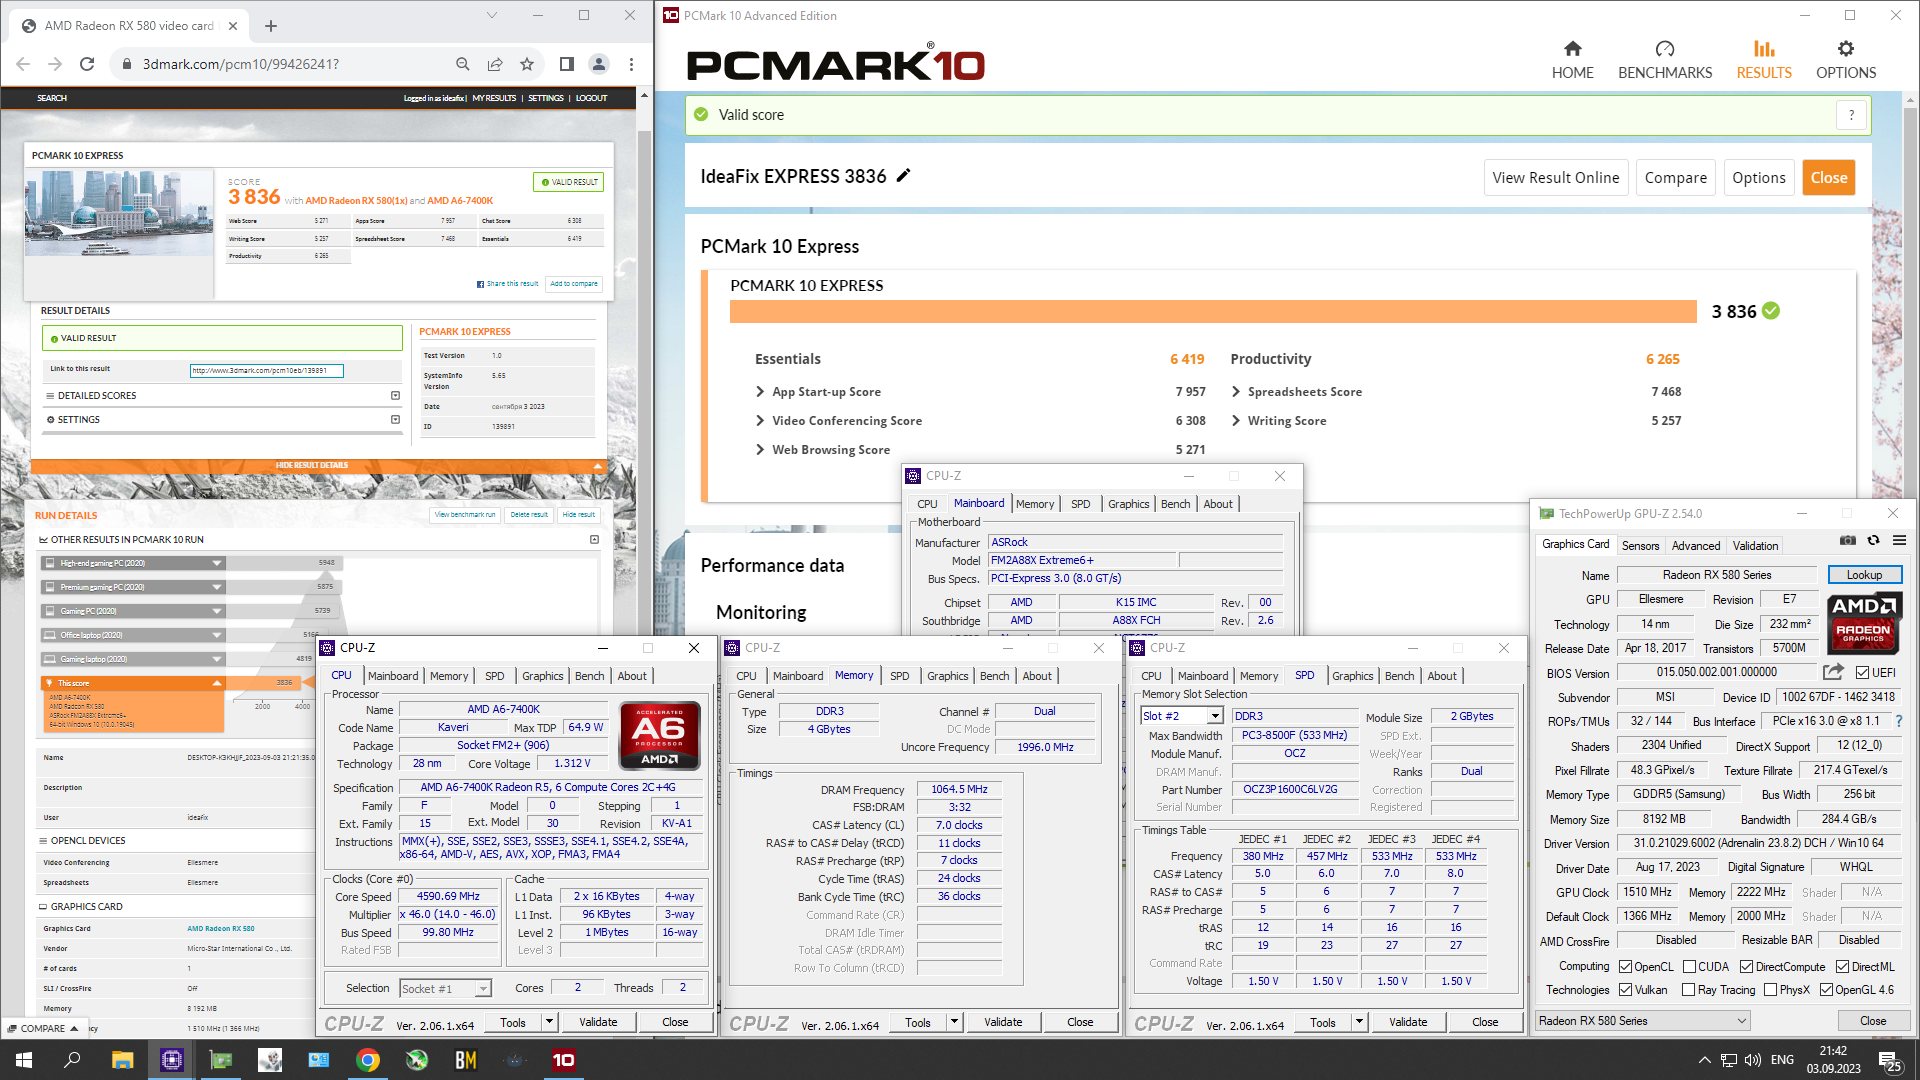Open notification center
1920x1080 pixels.
tap(1889, 1061)
